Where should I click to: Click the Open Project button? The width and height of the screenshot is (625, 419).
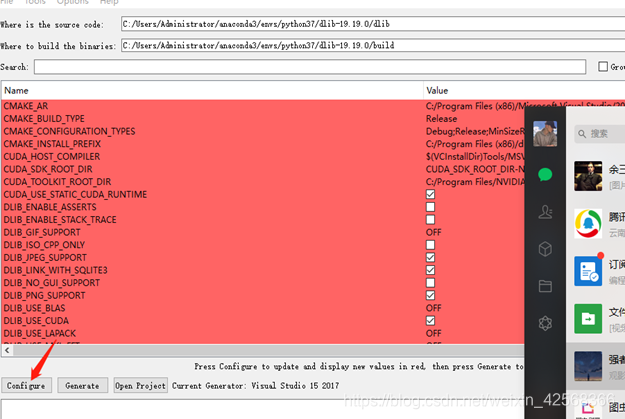pyautogui.click(x=140, y=386)
